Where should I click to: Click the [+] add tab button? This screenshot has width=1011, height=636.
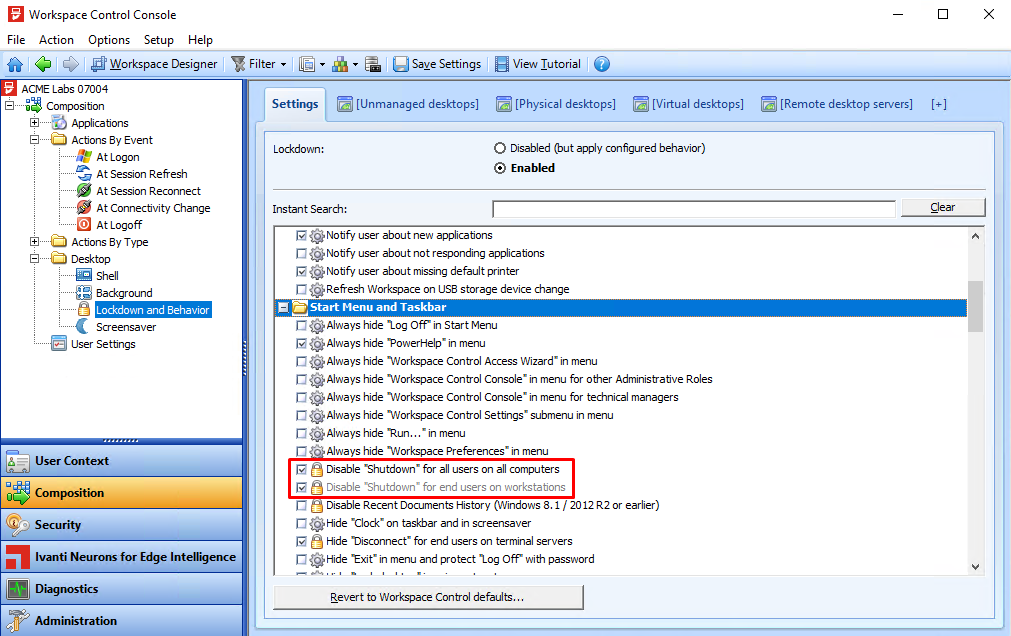(939, 104)
